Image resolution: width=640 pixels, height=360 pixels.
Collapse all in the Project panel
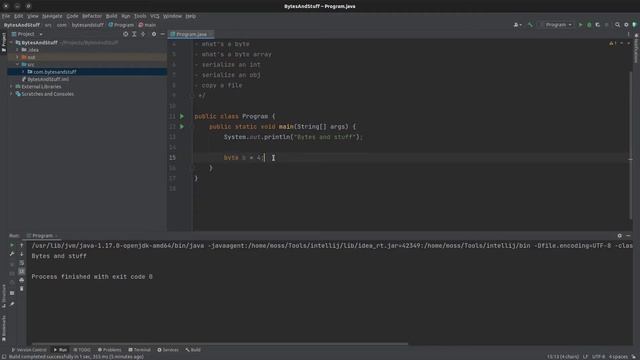[x=143, y=34]
